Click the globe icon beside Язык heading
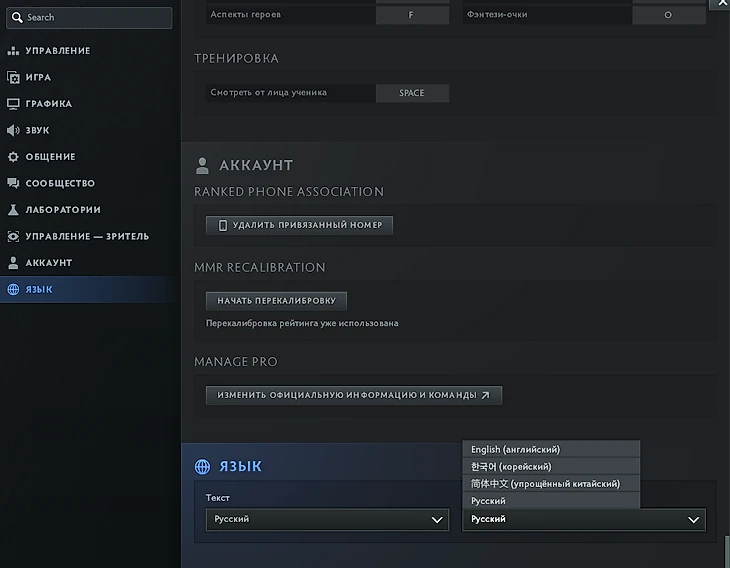 point(203,467)
